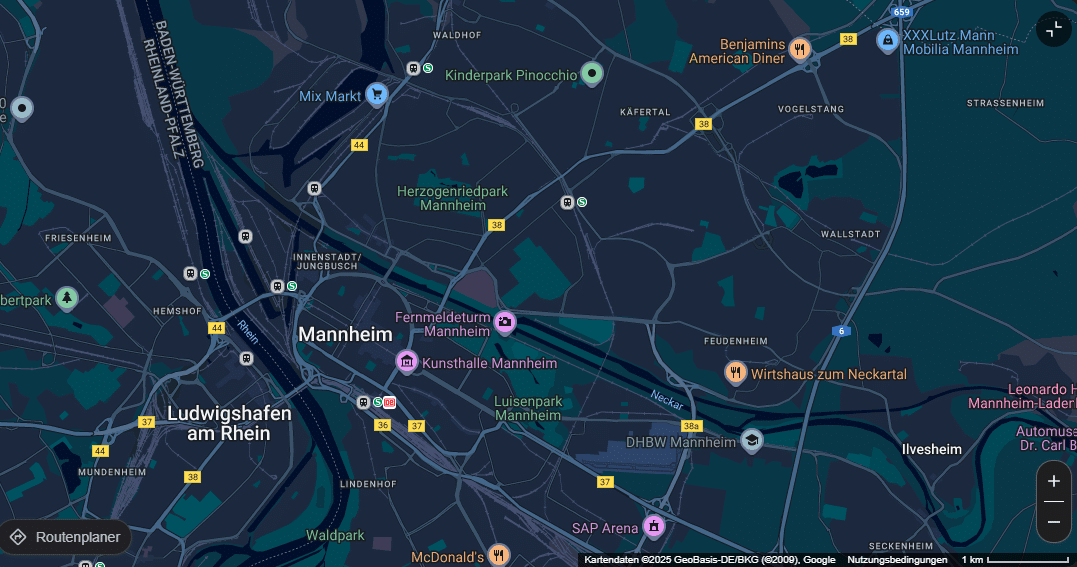The width and height of the screenshot is (1077, 567).
Task: Select the Fernmeldeturm Mannheim camera pin
Action: click(x=505, y=322)
